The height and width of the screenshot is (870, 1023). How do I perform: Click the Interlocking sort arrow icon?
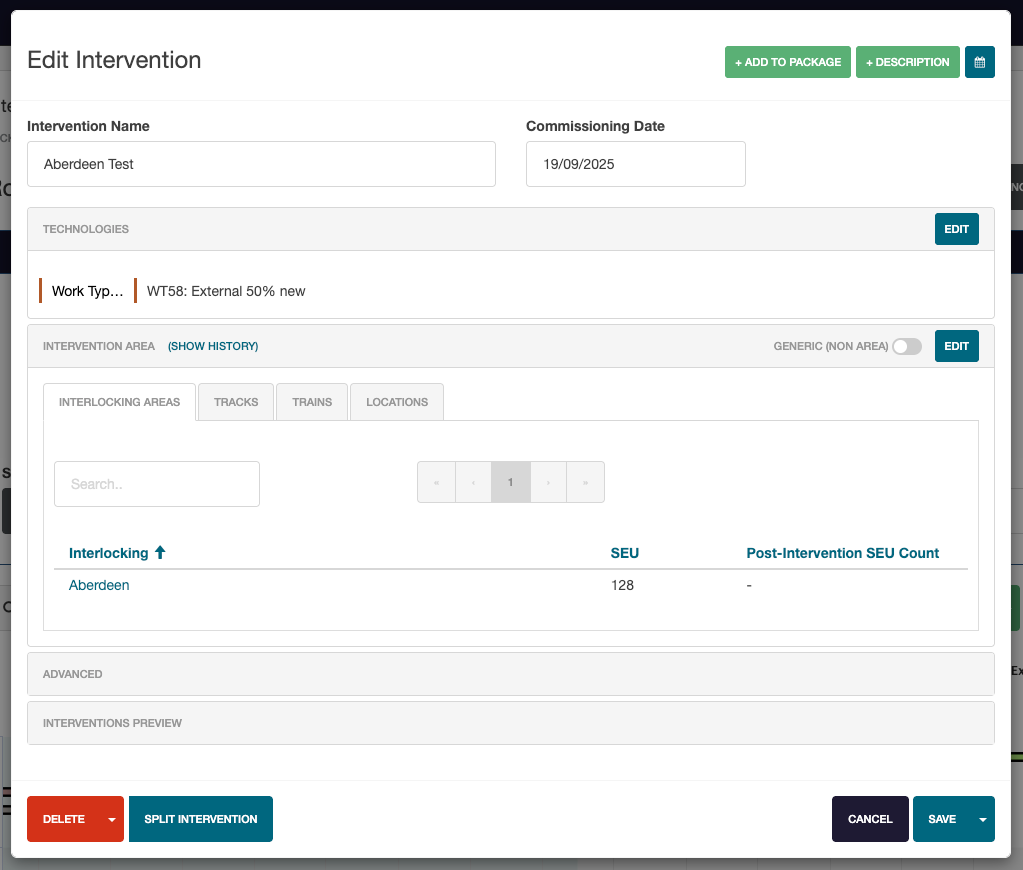coord(160,553)
